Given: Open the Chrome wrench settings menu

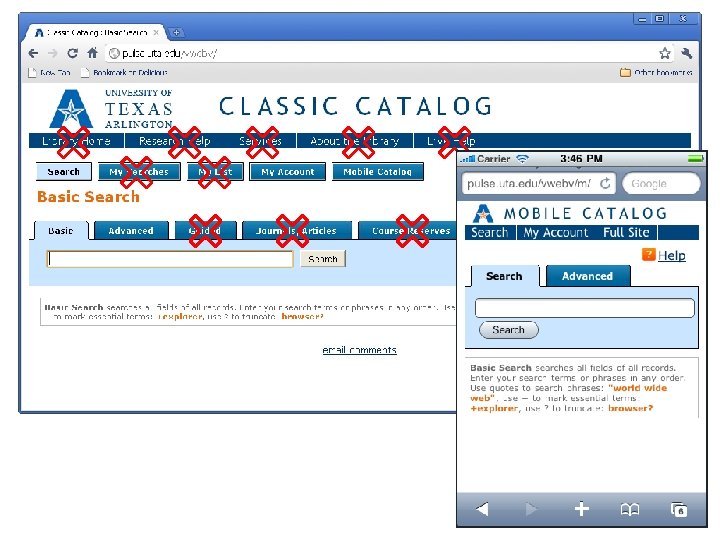Looking at the screenshot, I should click(686, 53).
